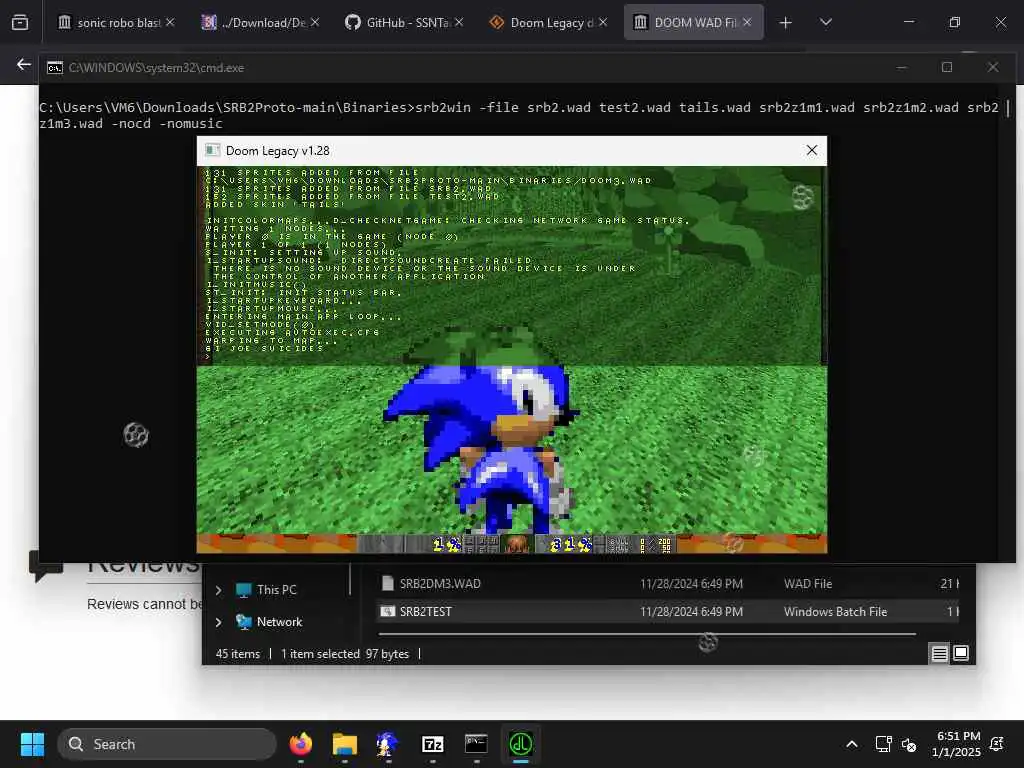
Task: Open the Windows Start menu
Action: (32, 744)
